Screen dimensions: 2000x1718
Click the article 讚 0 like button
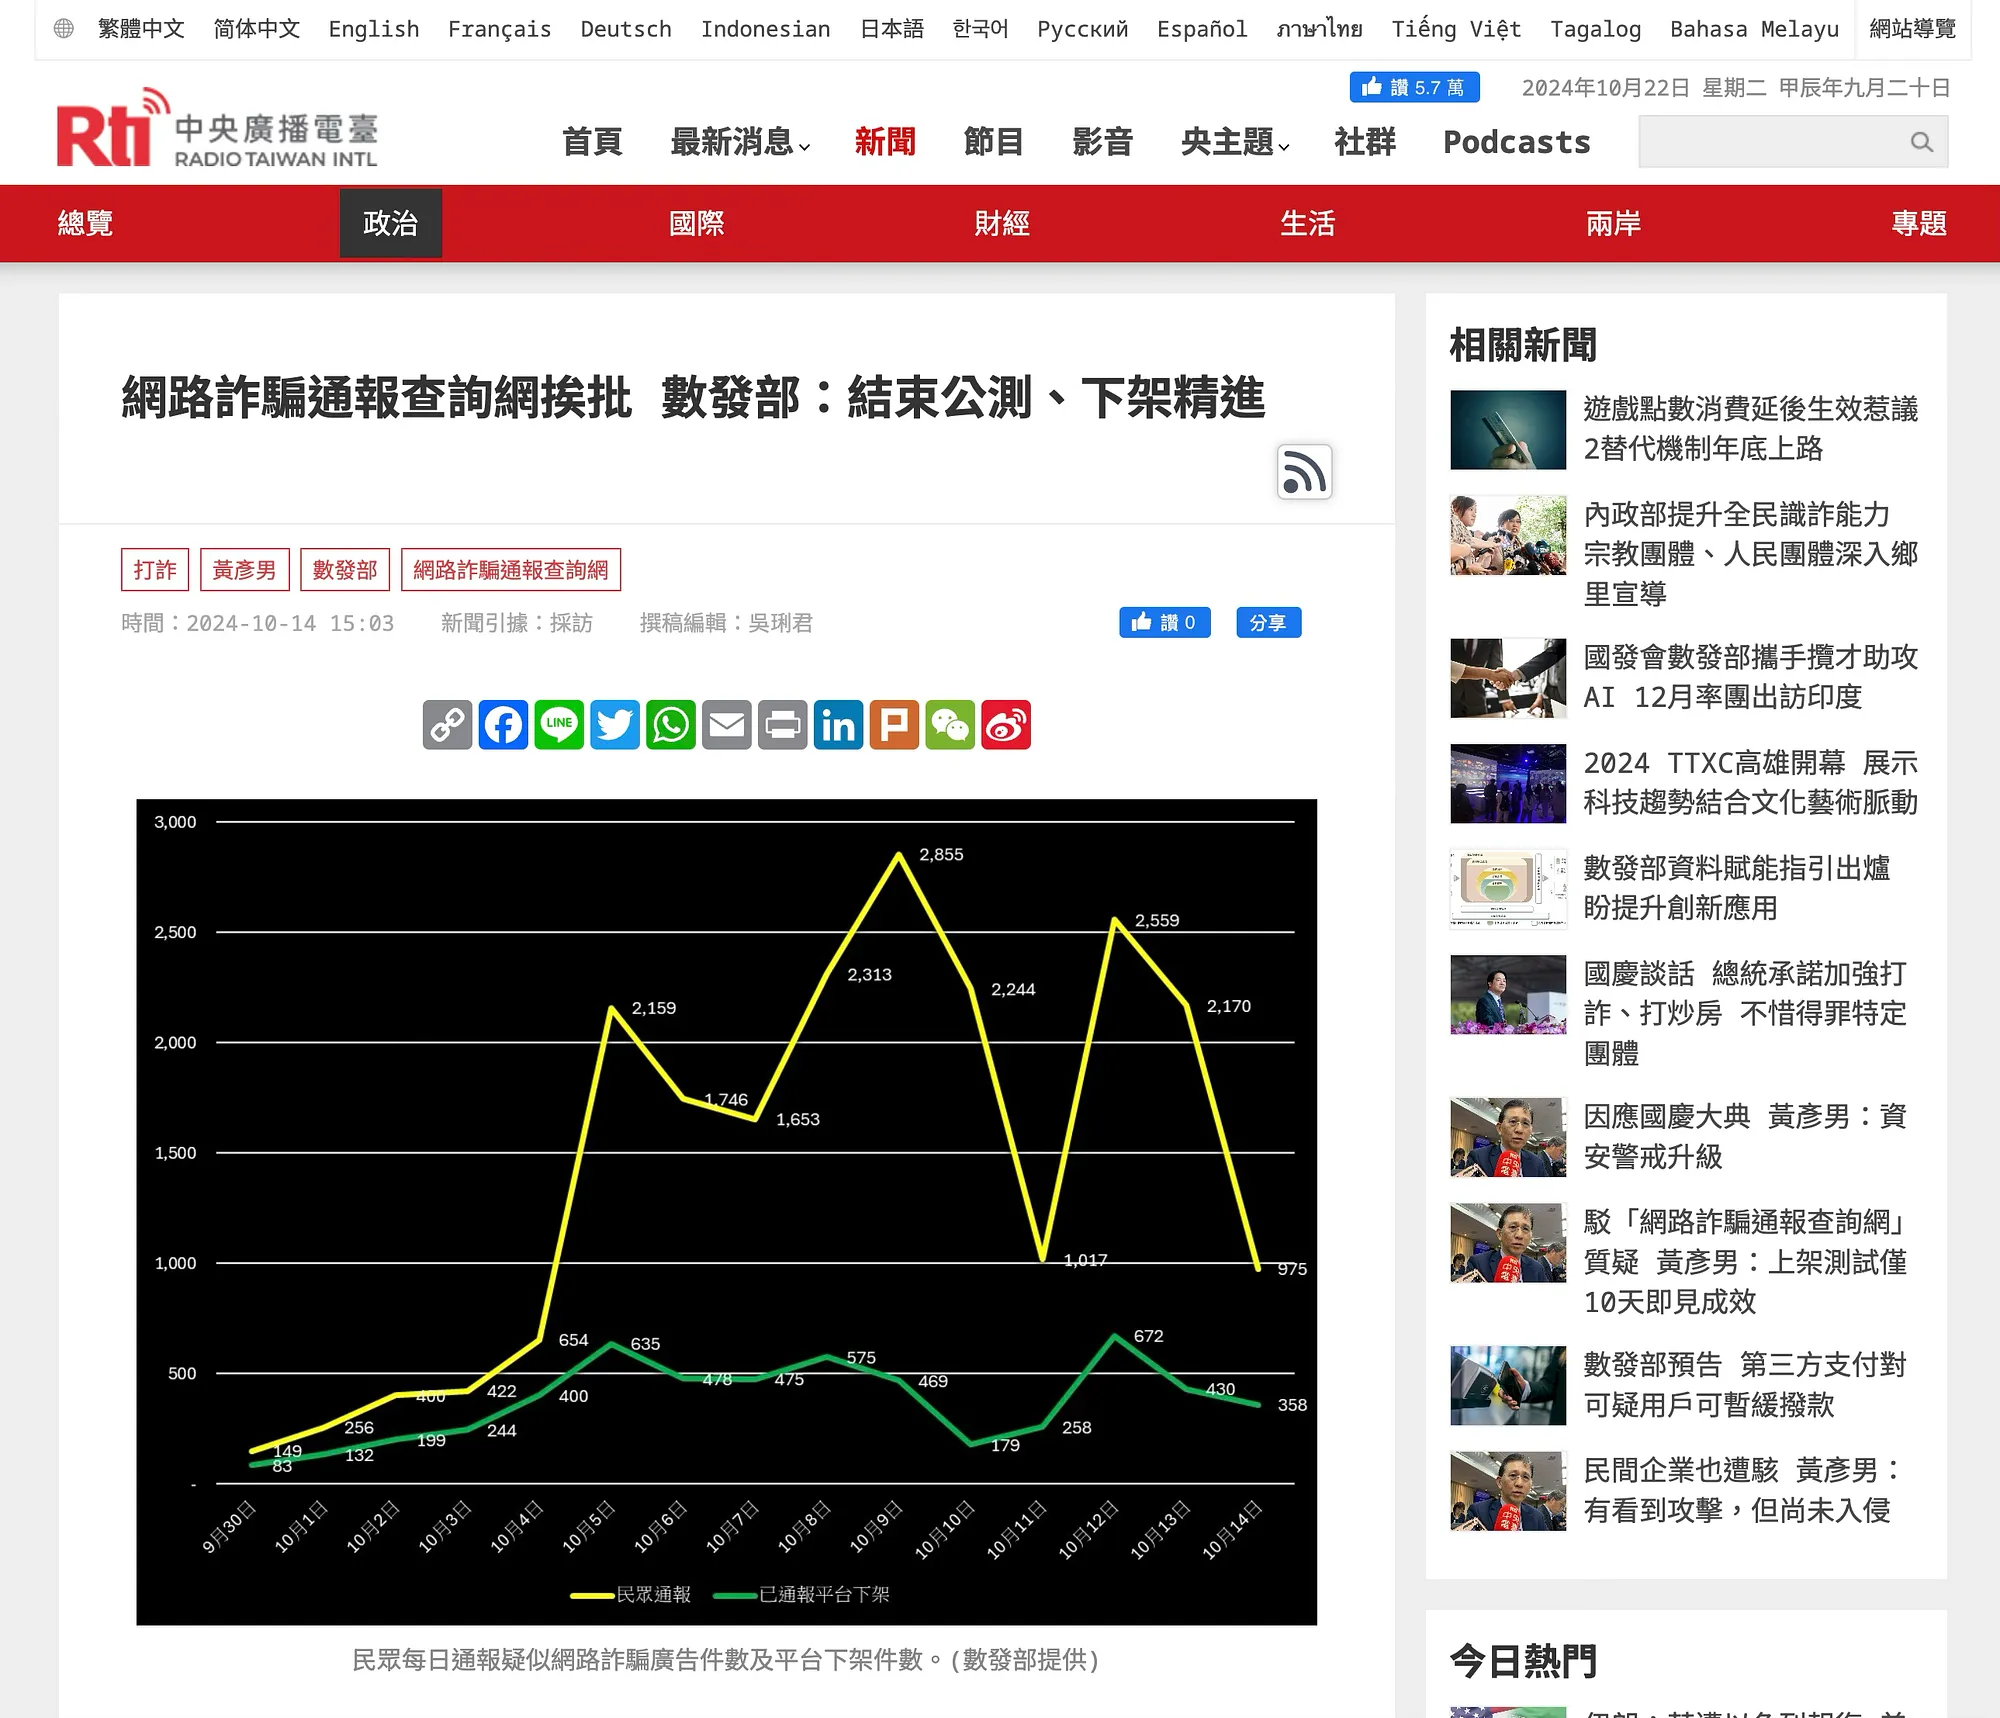(1164, 622)
